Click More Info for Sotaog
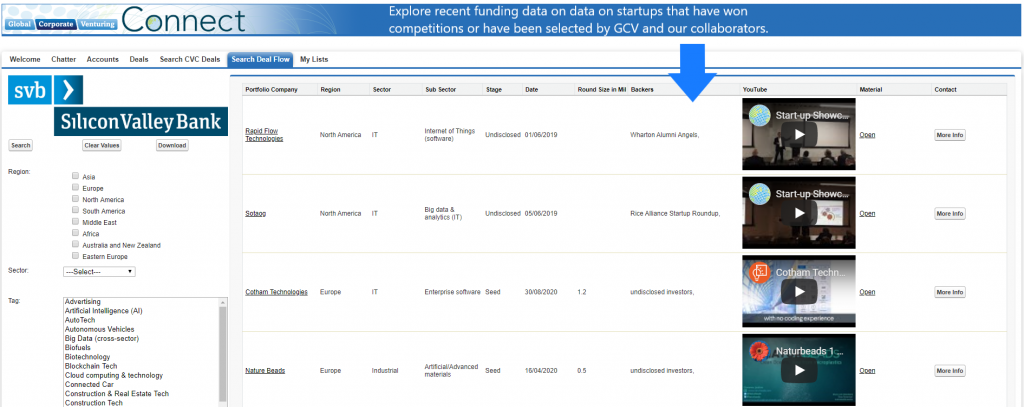The width and height of the screenshot is (1024, 407). pos(949,213)
